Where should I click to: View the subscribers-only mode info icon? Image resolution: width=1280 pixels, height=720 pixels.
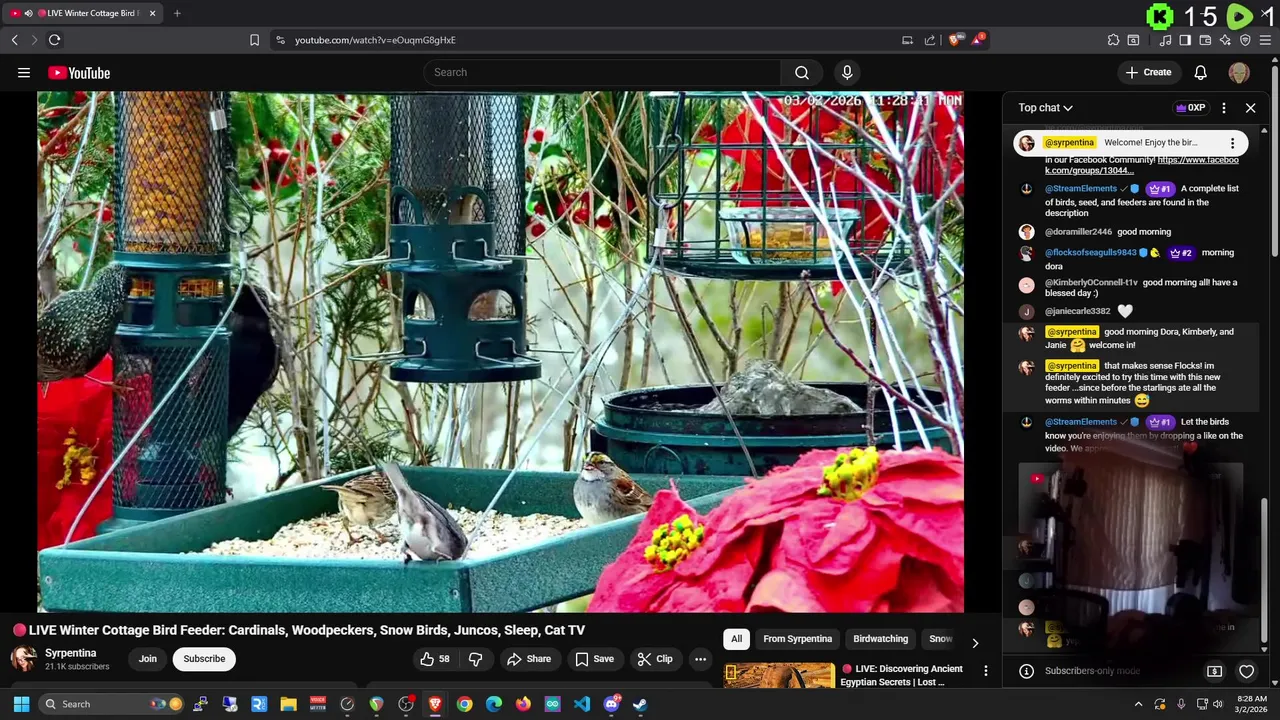click(1026, 672)
